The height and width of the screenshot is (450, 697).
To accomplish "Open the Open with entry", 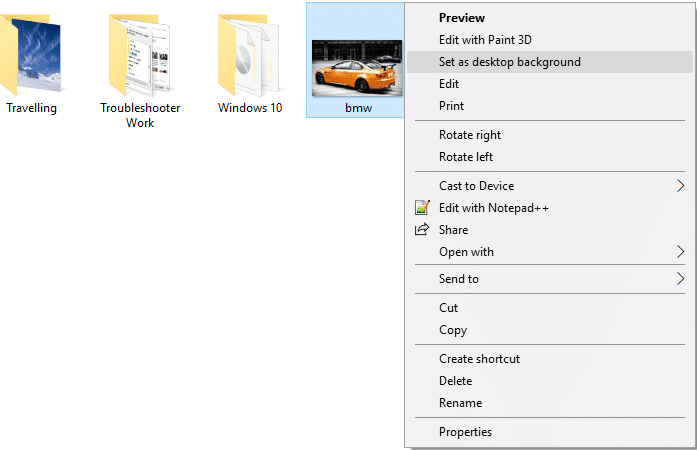I will 550,252.
